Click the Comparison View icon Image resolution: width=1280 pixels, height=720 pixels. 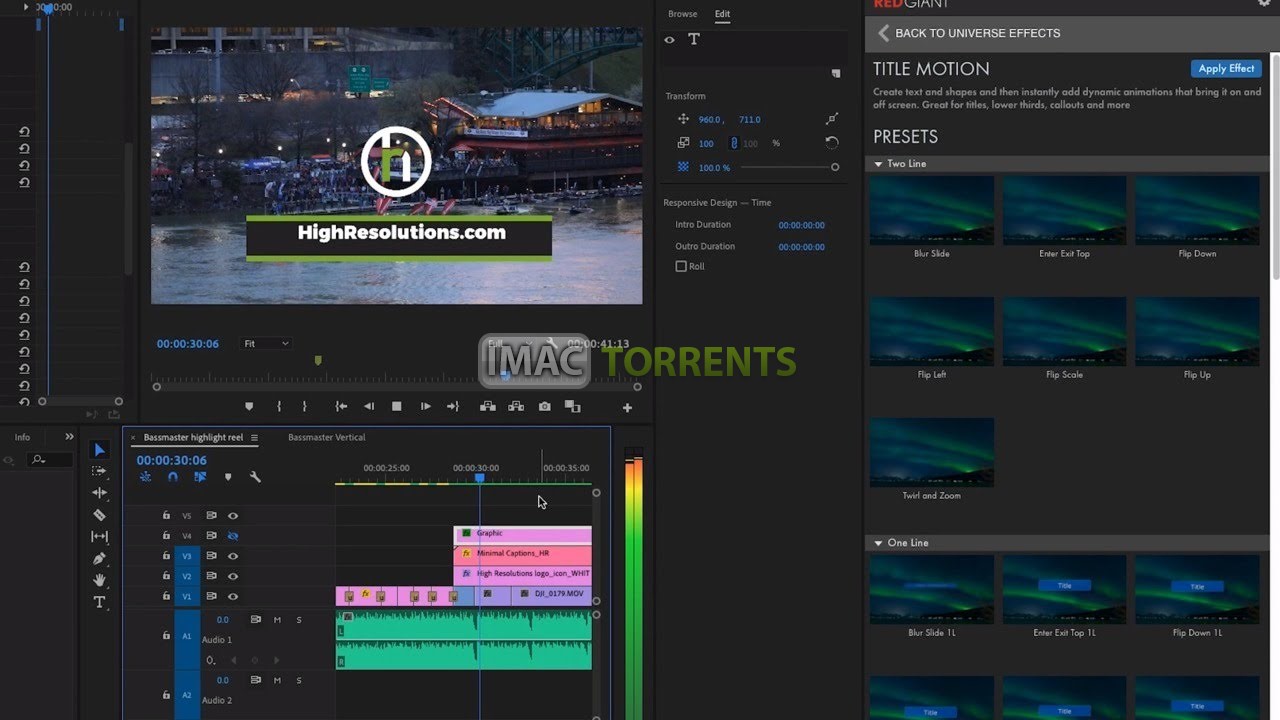(x=572, y=406)
